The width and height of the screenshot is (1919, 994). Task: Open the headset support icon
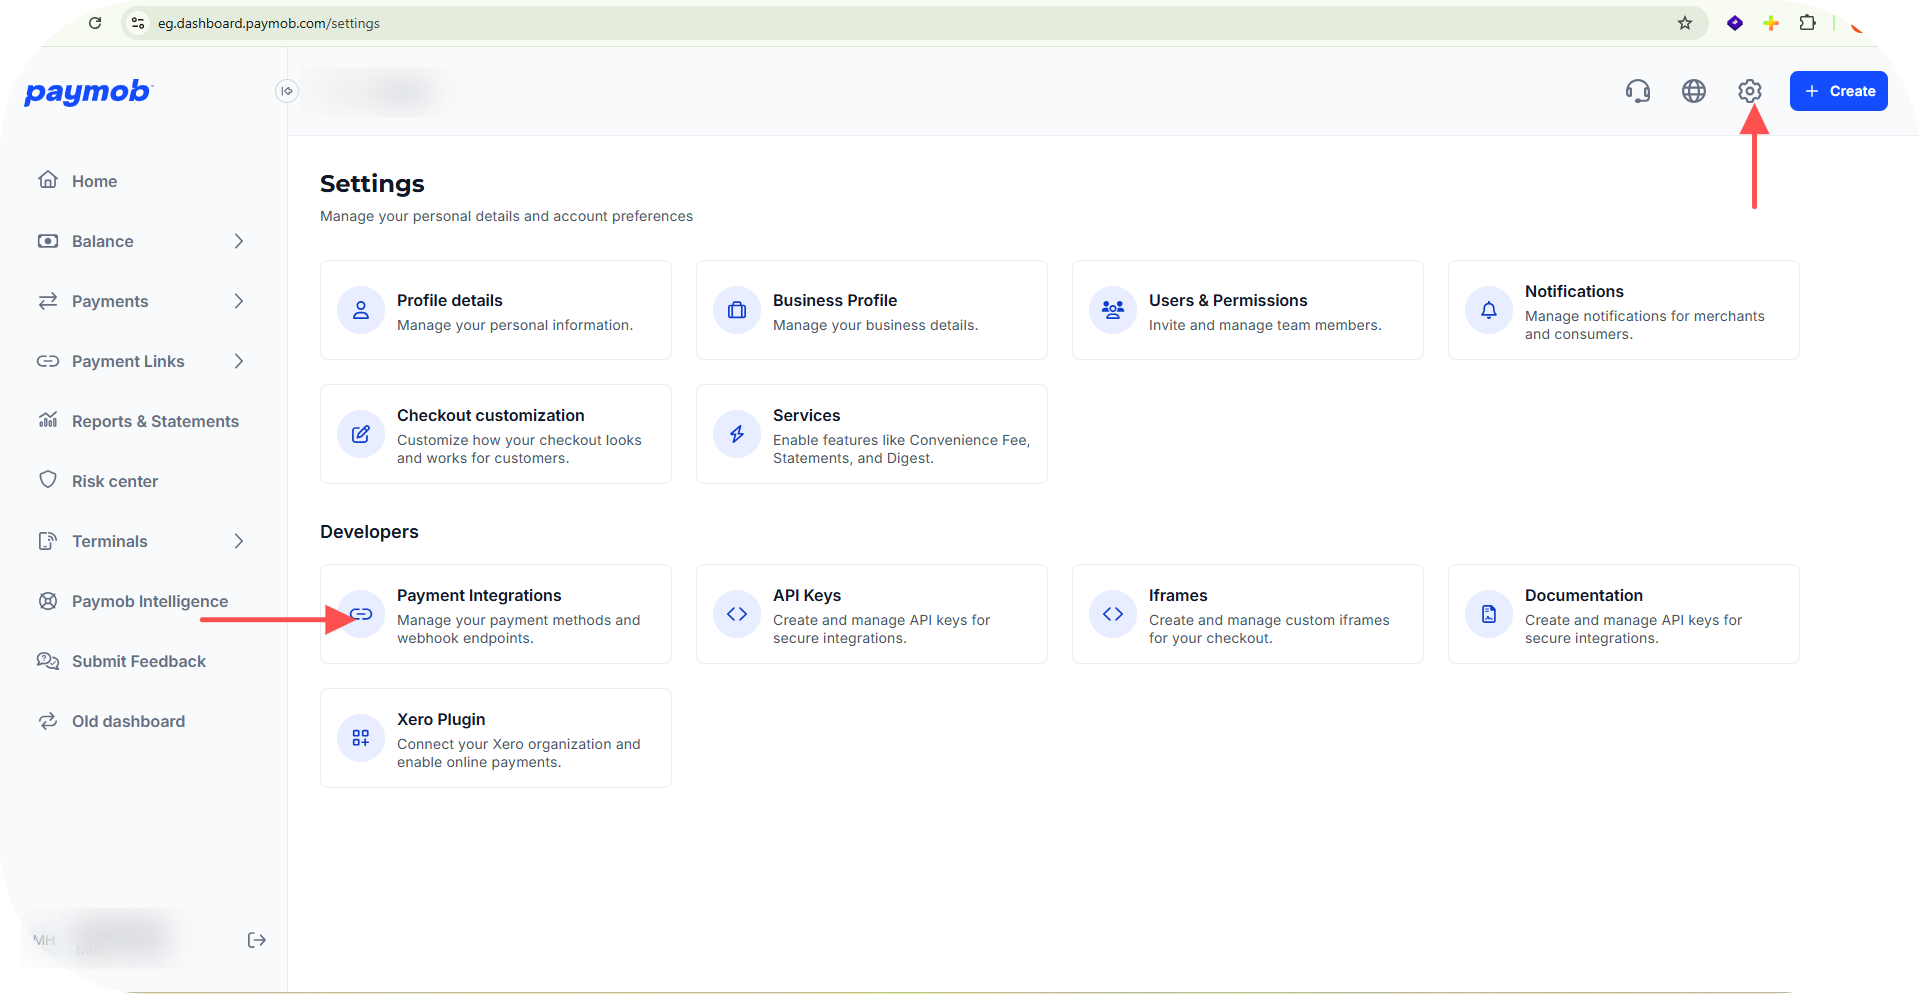tap(1638, 91)
